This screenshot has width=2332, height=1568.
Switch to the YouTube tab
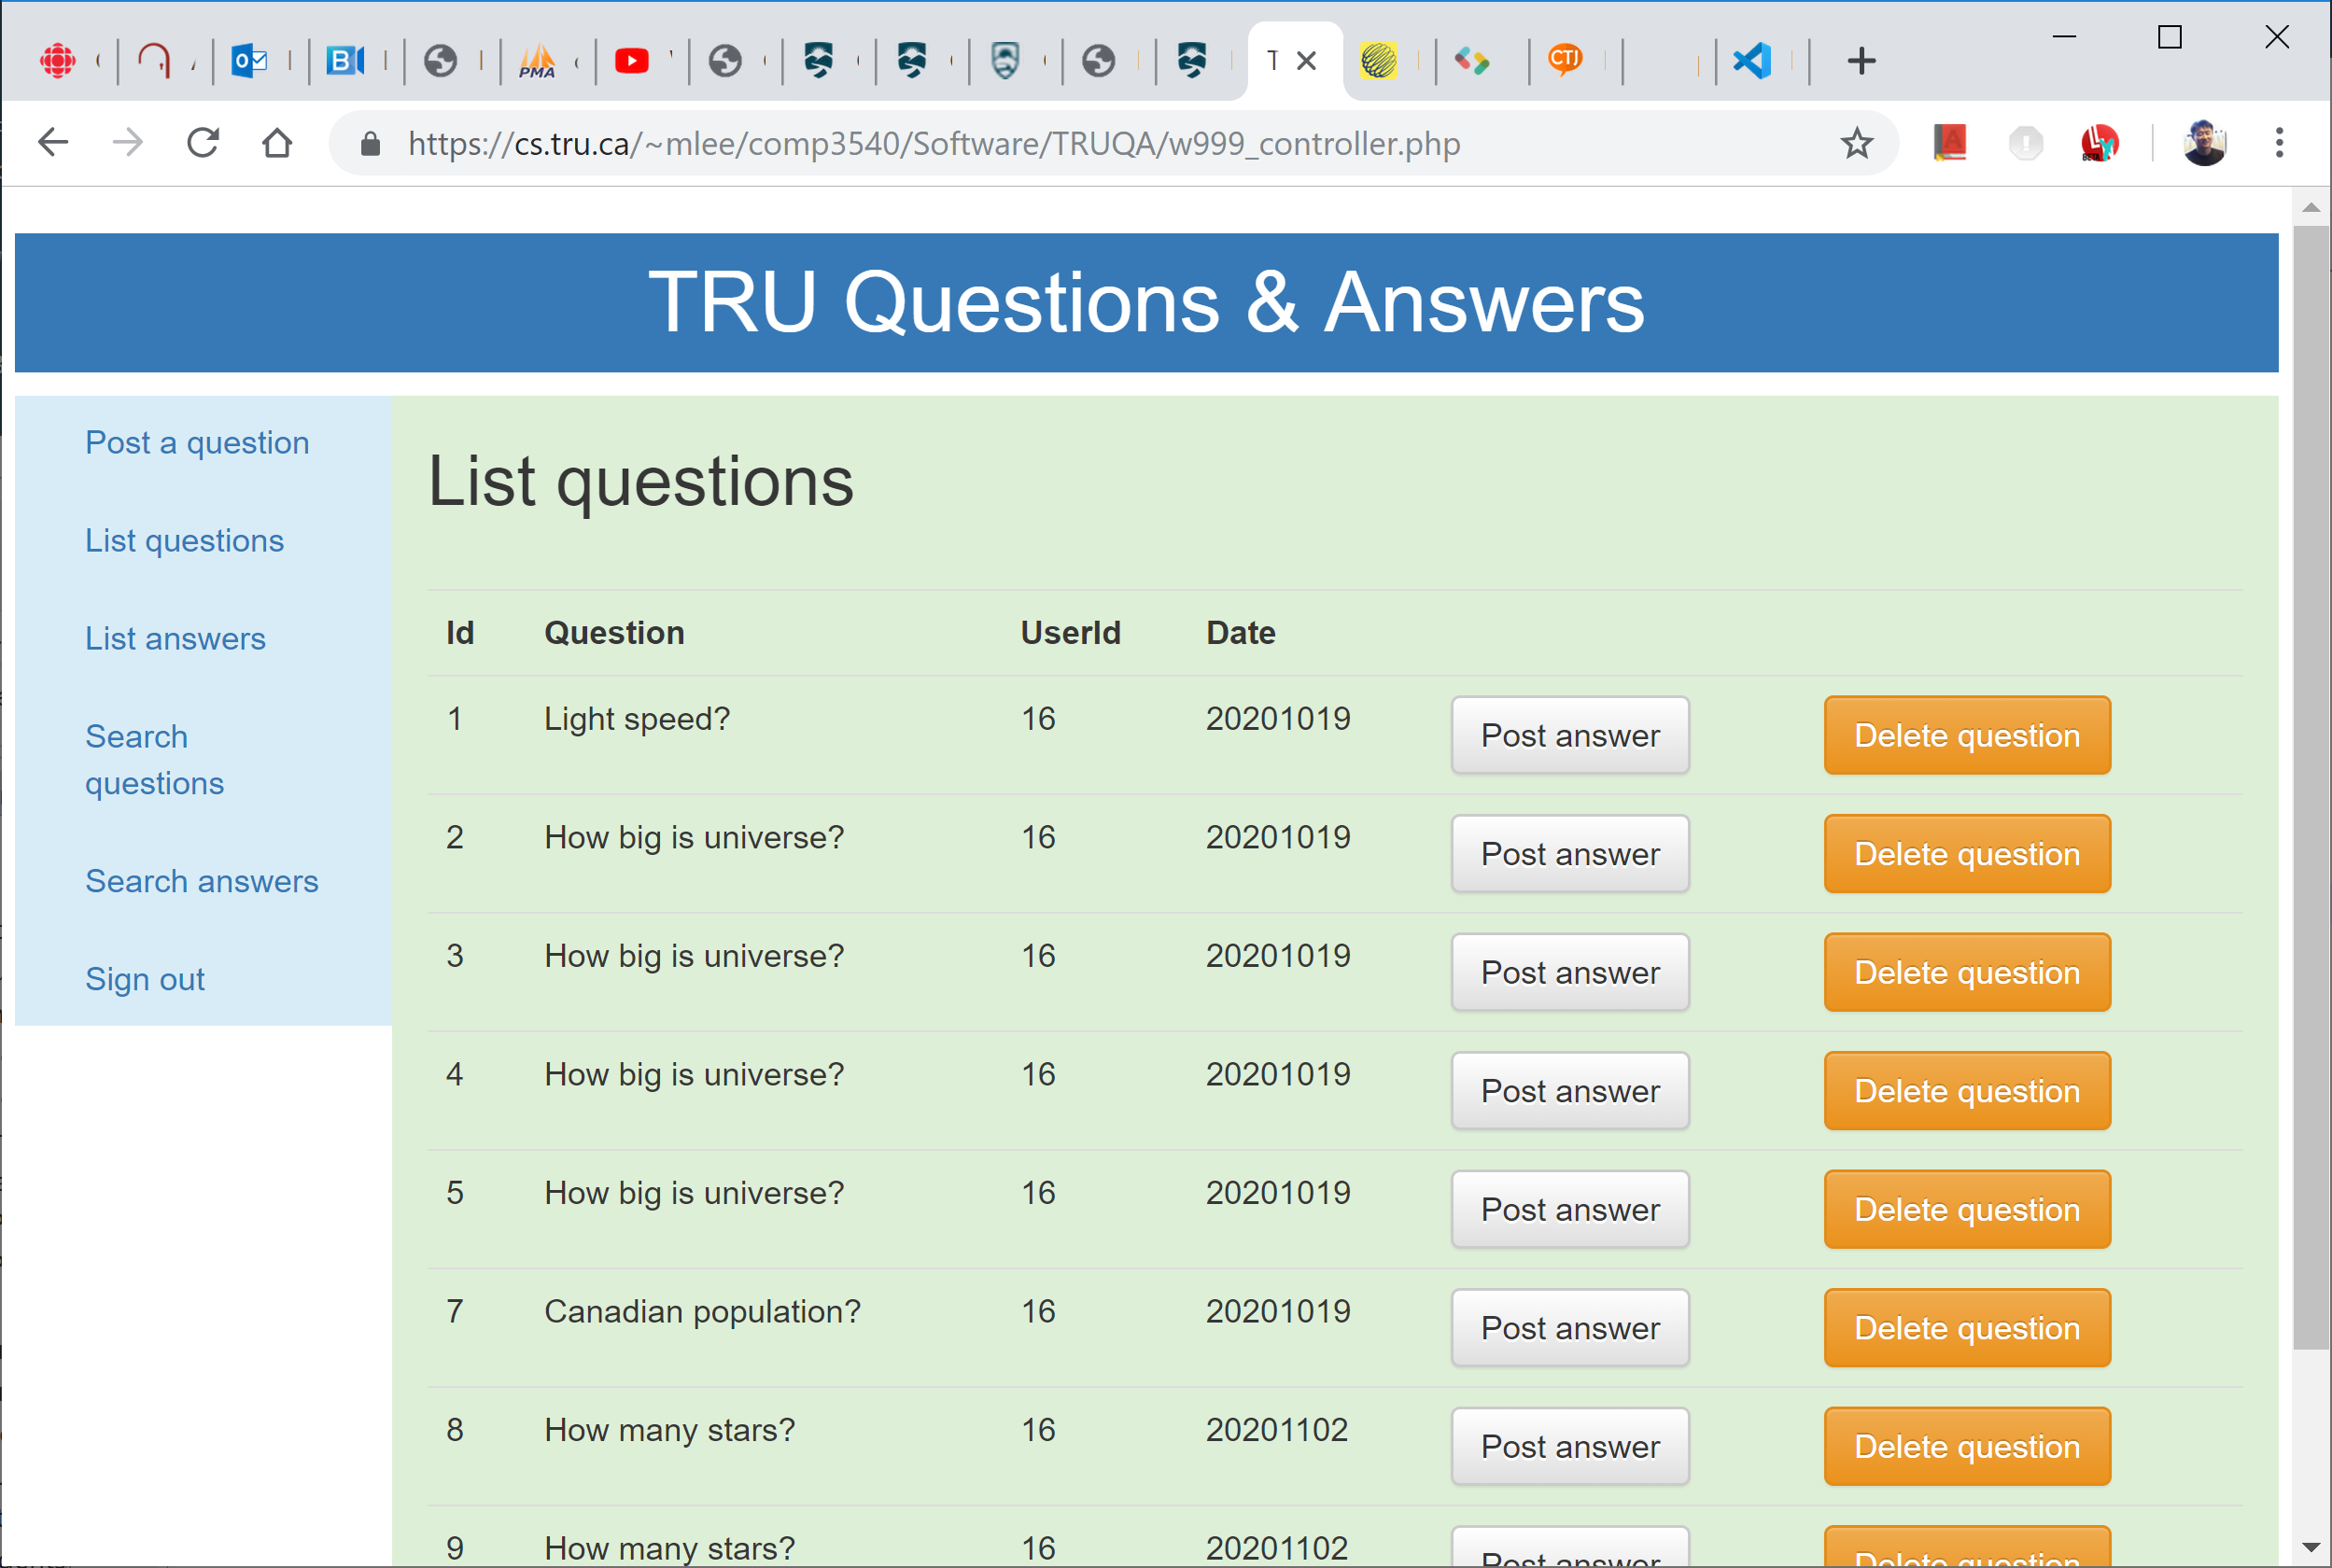tap(631, 61)
